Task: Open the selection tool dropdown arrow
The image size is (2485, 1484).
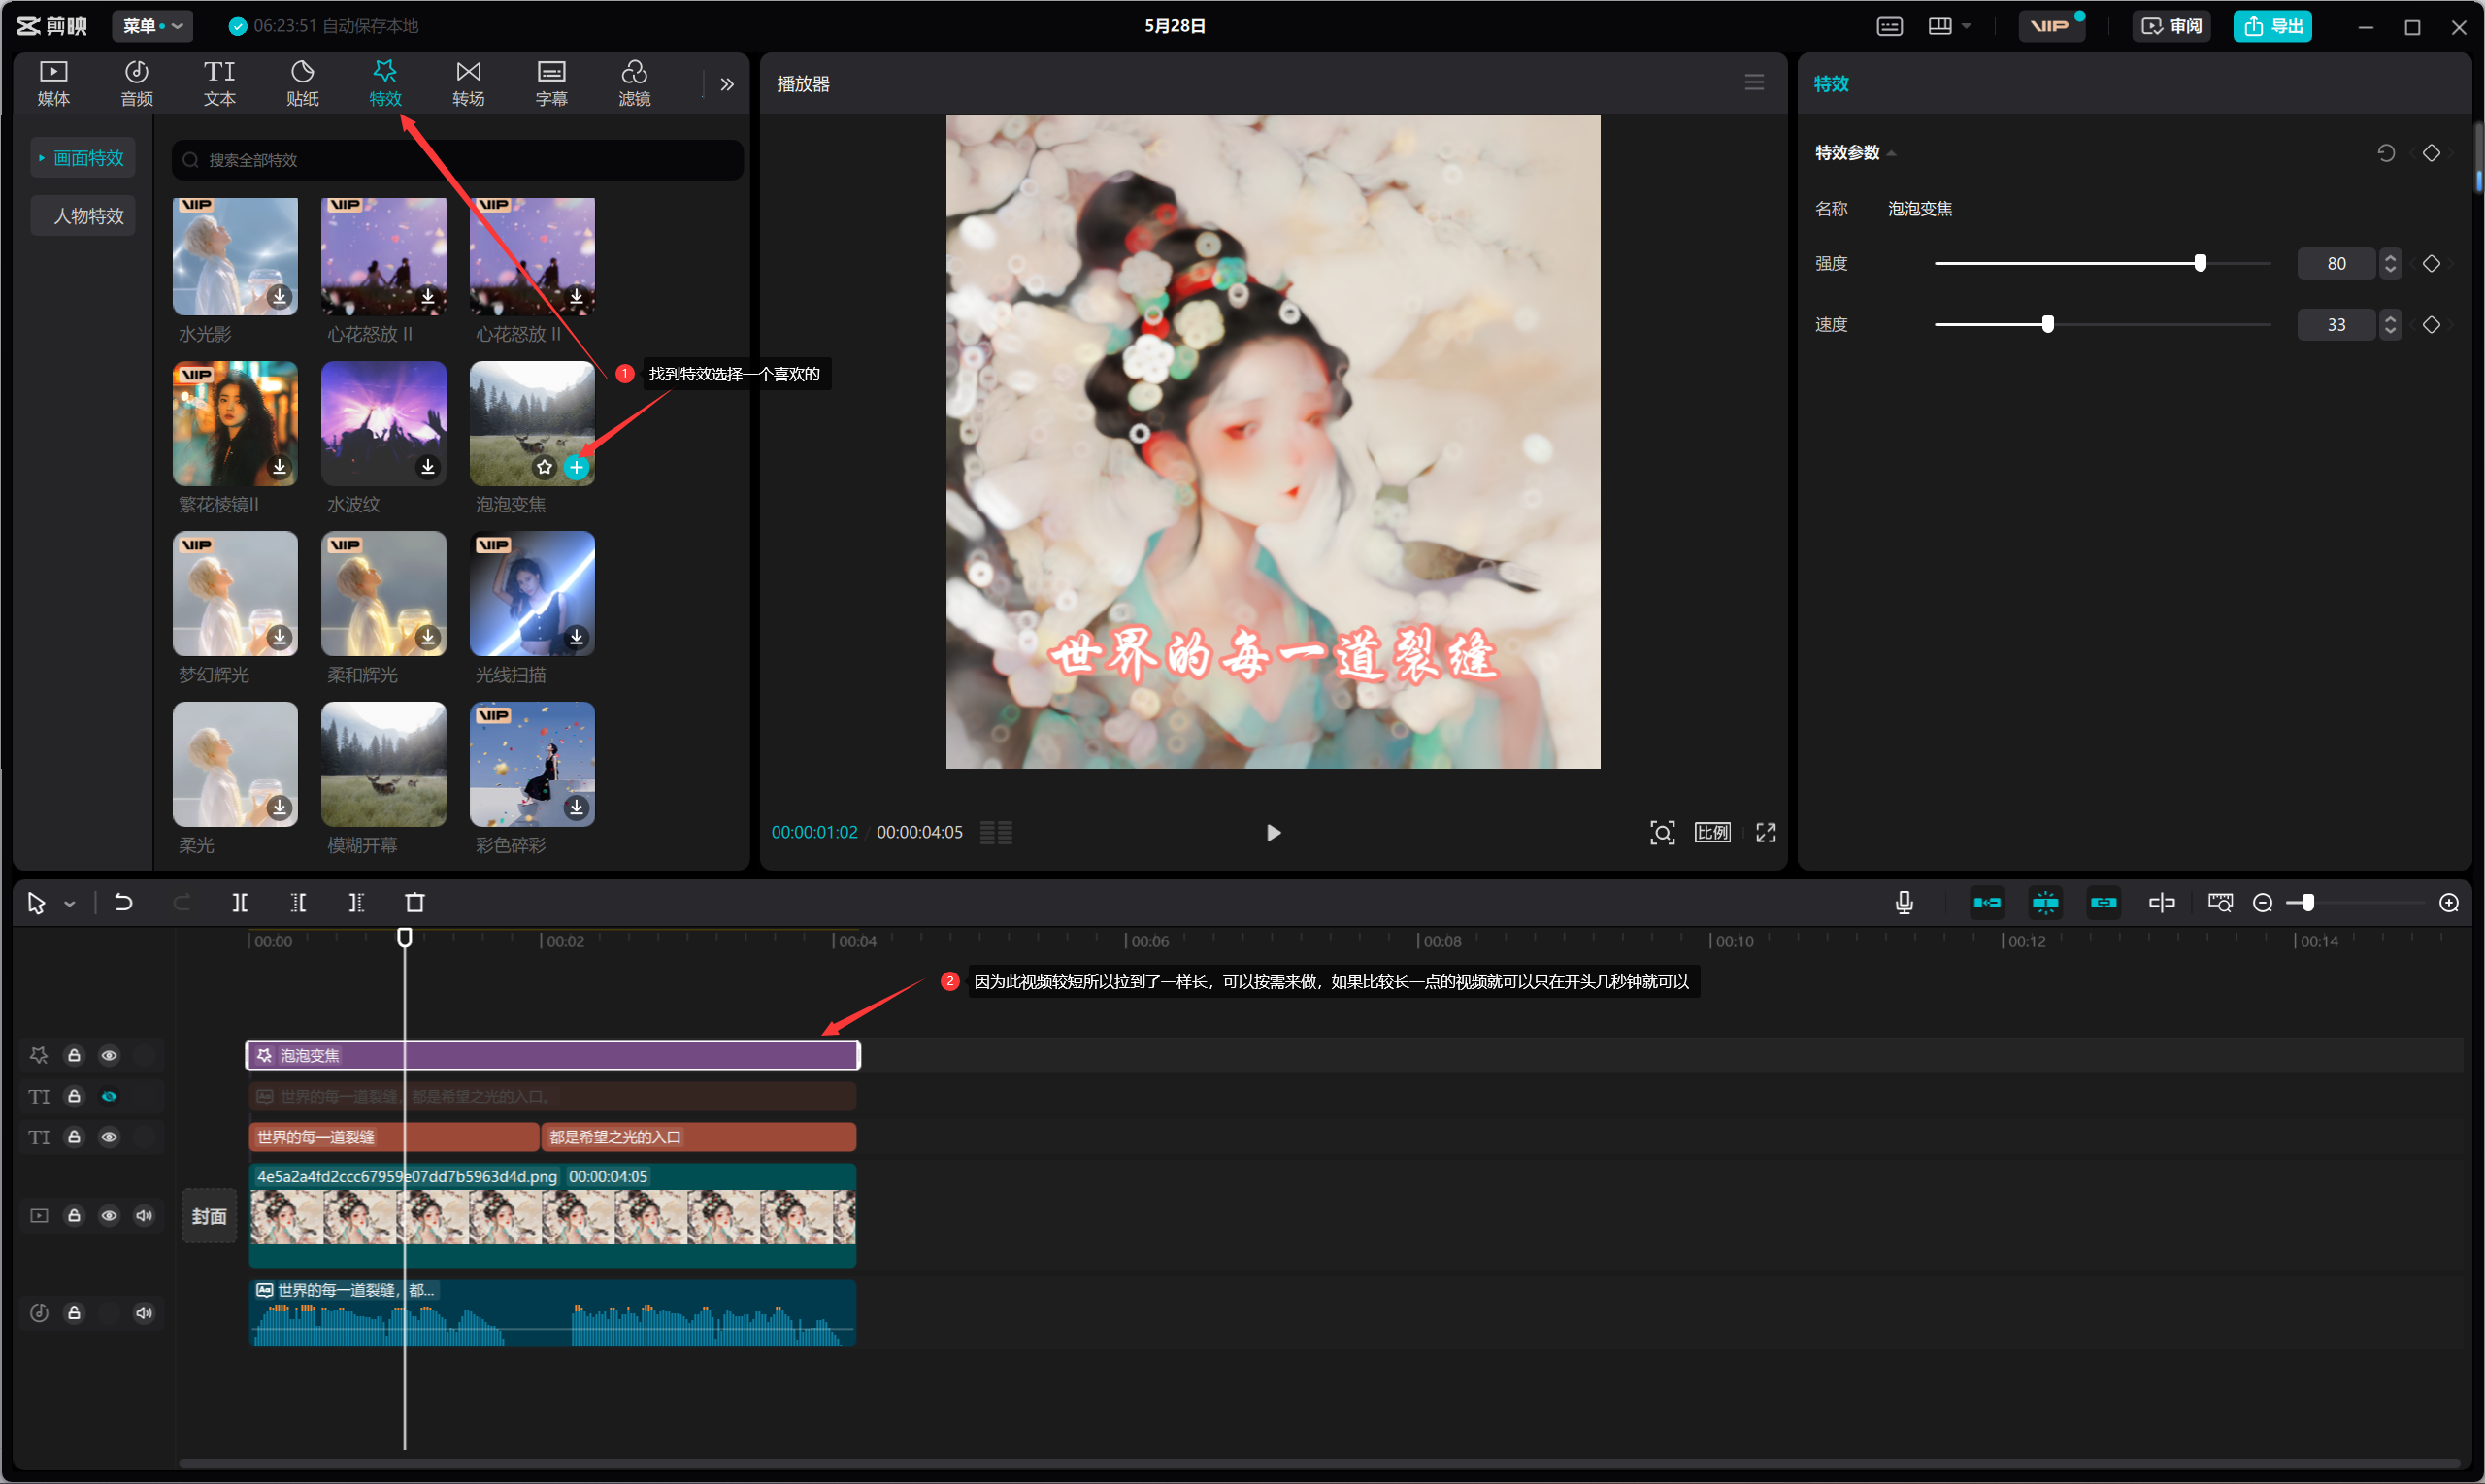Action: click(x=69, y=903)
